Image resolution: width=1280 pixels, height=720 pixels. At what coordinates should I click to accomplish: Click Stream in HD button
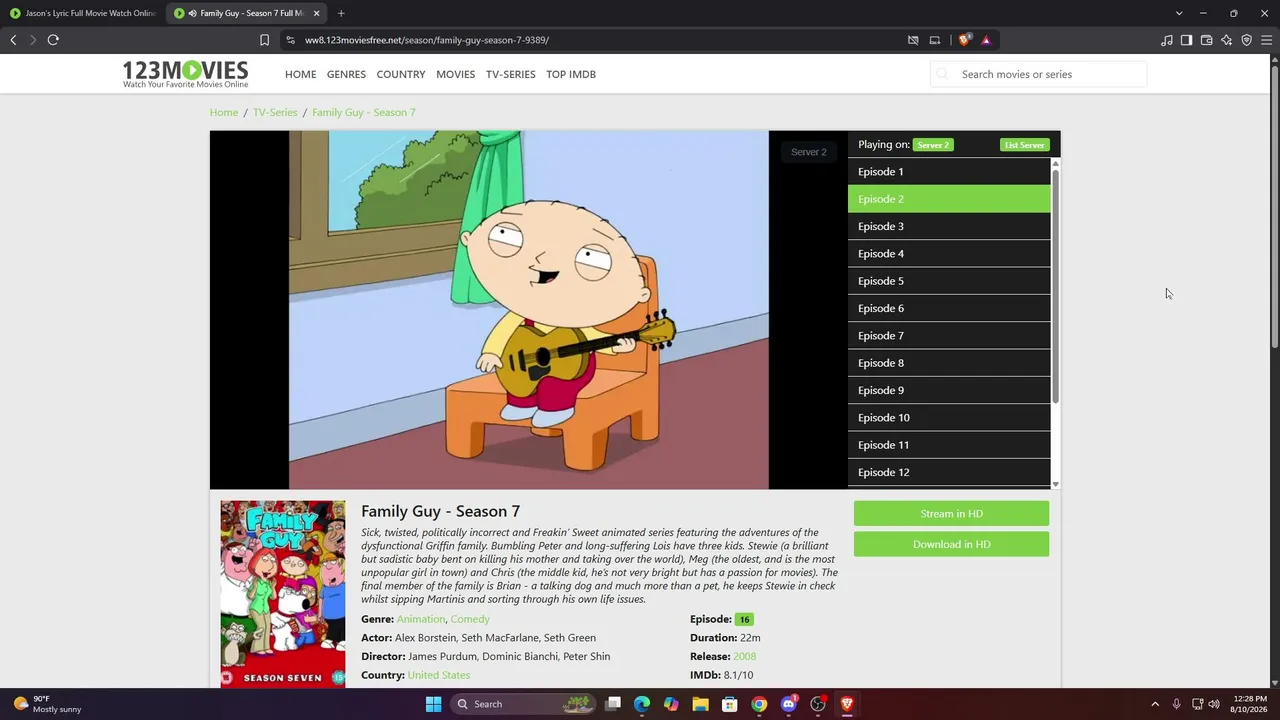tap(951, 514)
